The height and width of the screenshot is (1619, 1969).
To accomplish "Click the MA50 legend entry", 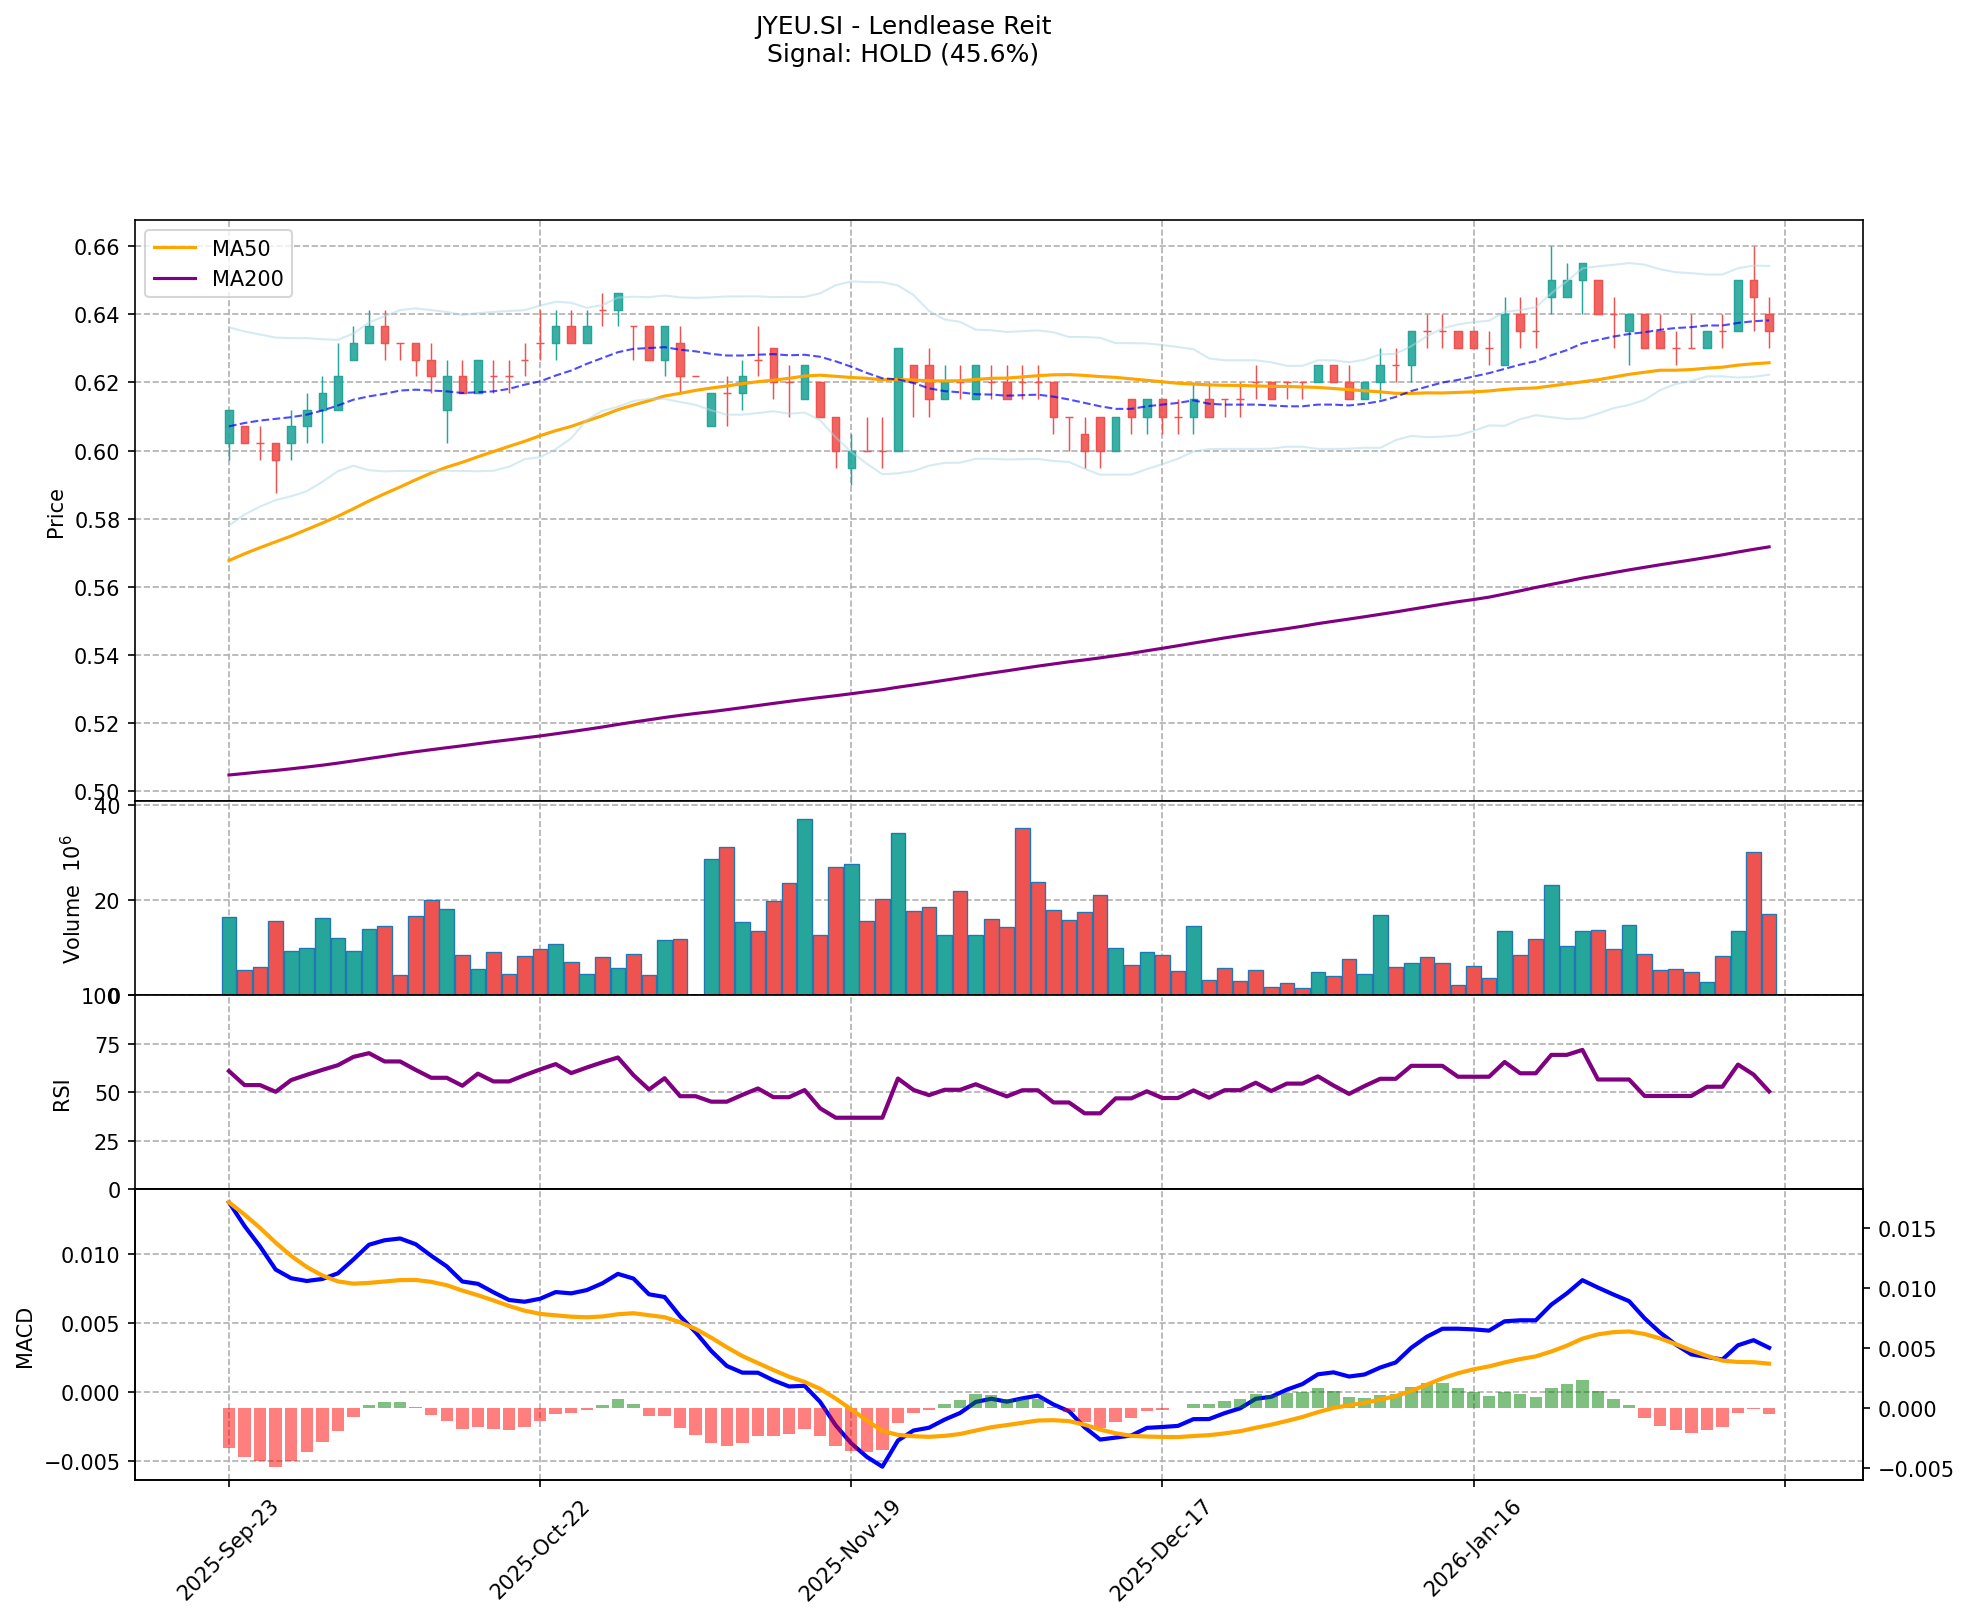I will [x=240, y=248].
